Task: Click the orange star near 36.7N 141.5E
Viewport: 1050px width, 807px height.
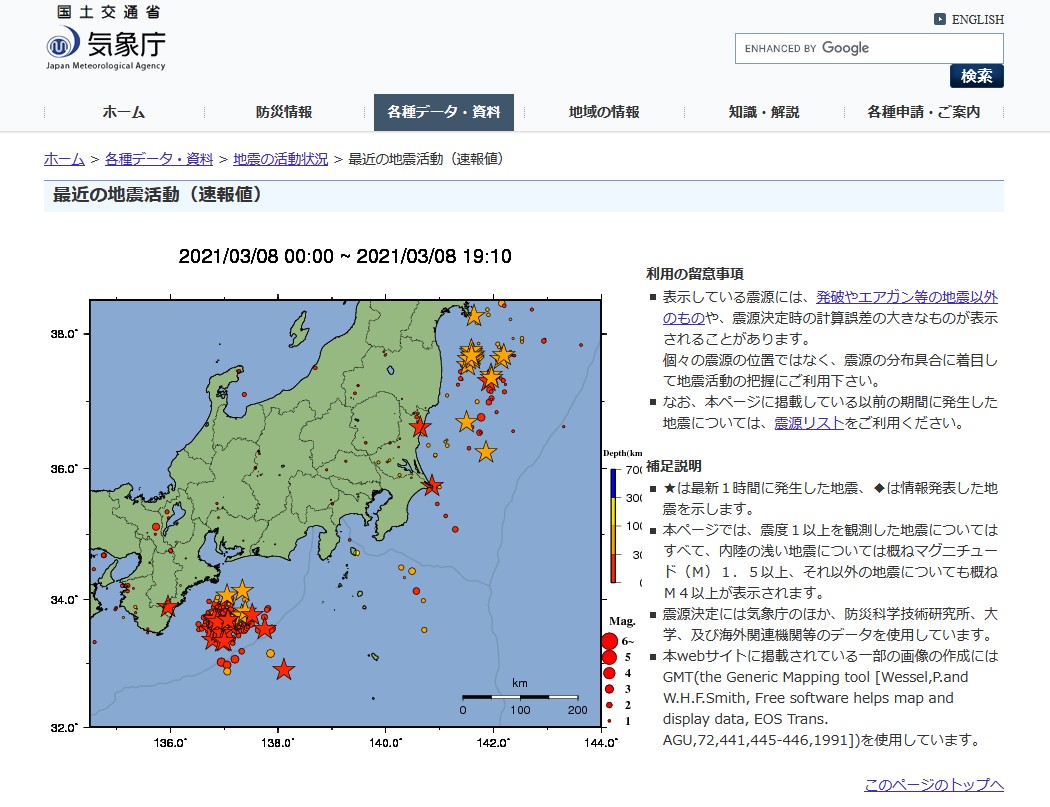Action: 466,422
